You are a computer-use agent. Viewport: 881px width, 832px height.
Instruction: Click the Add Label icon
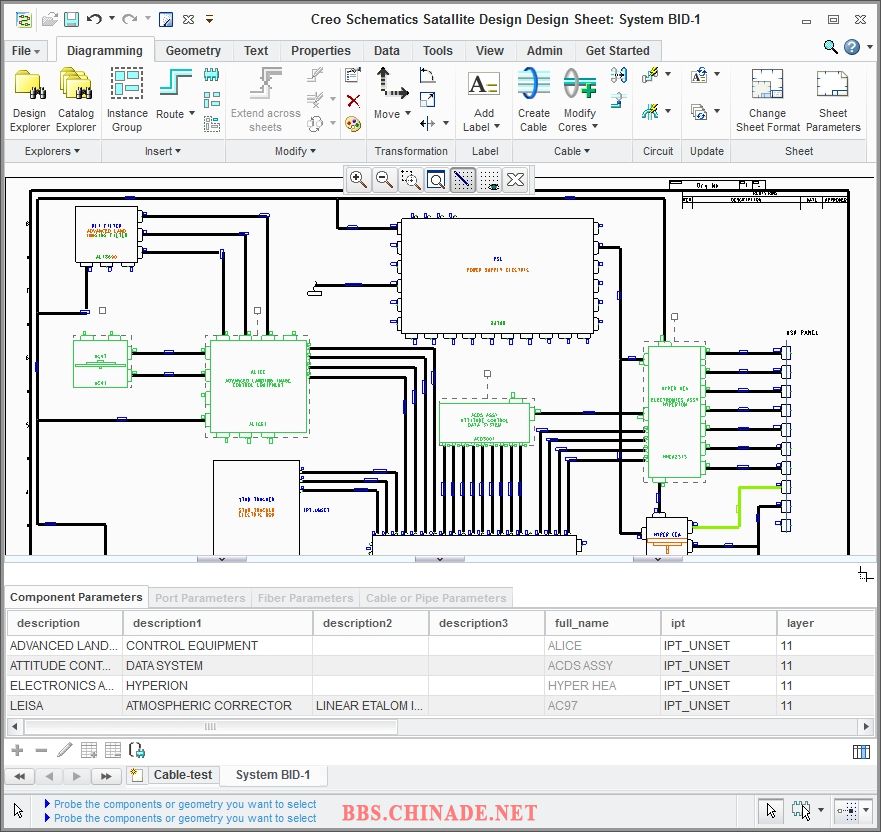coord(483,85)
